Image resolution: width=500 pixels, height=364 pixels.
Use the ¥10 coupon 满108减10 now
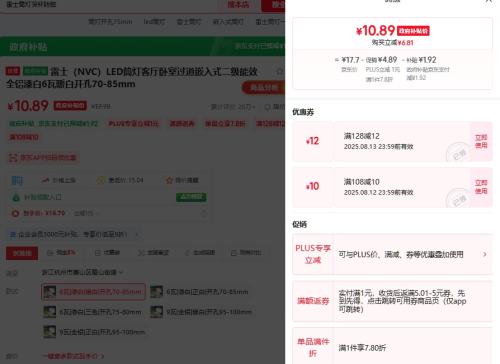tap(481, 187)
